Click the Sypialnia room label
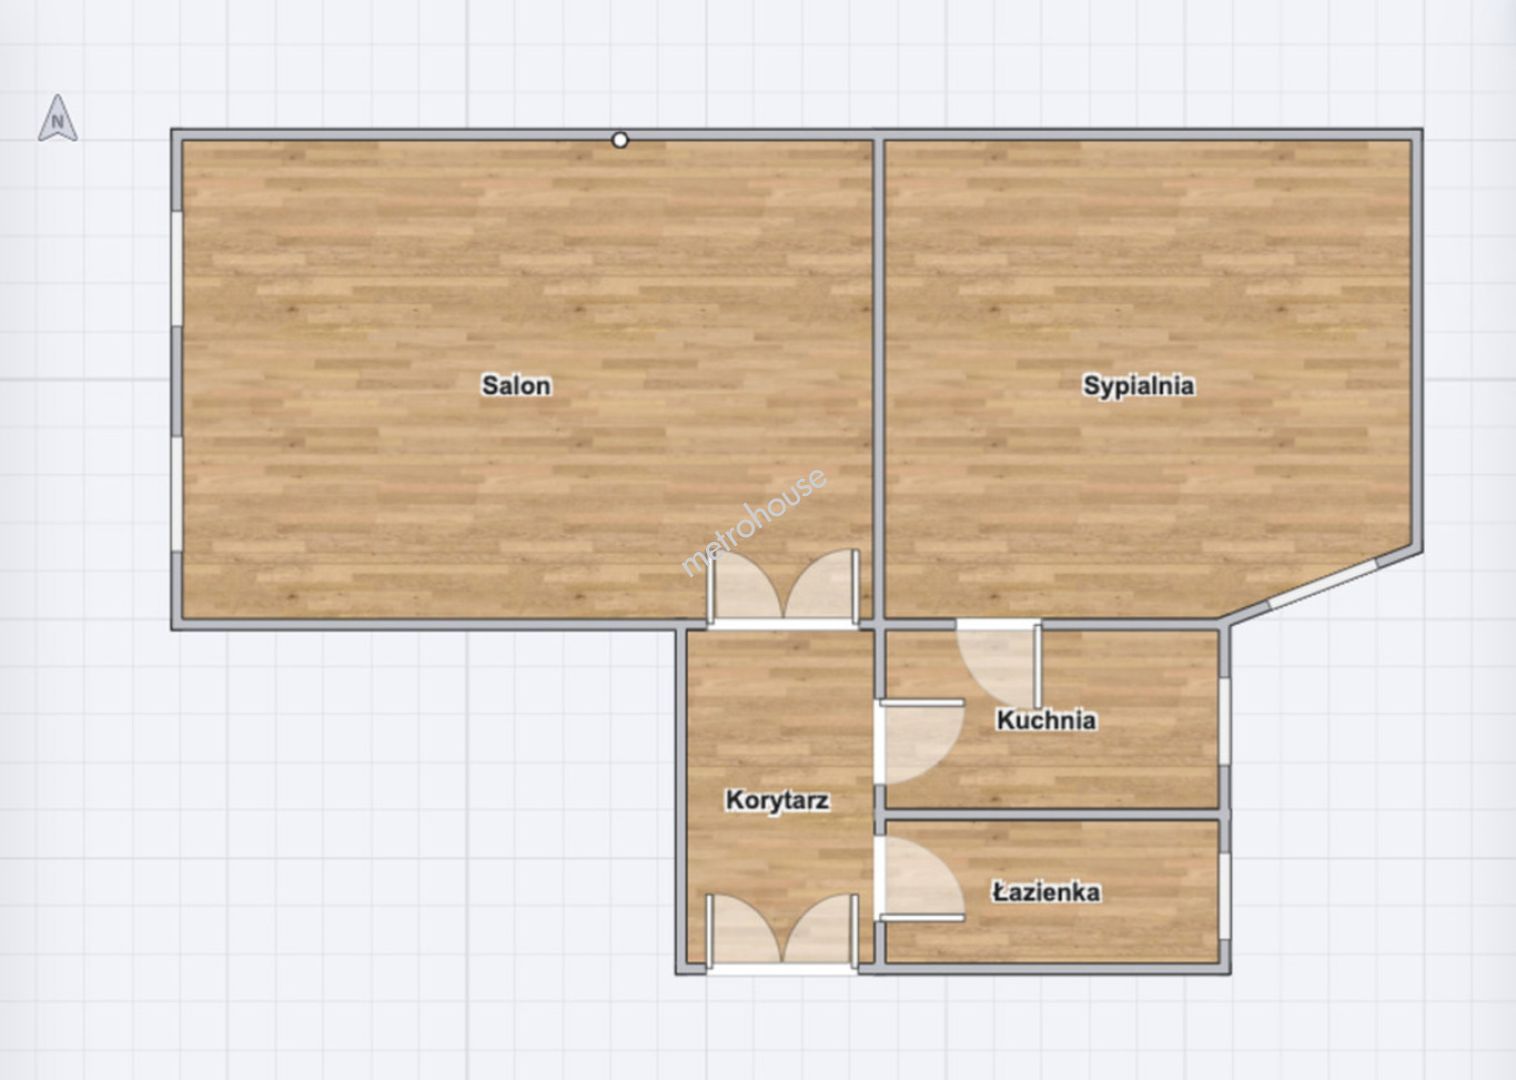Image resolution: width=1516 pixels, height=1080 pixels. (1138, 385)
